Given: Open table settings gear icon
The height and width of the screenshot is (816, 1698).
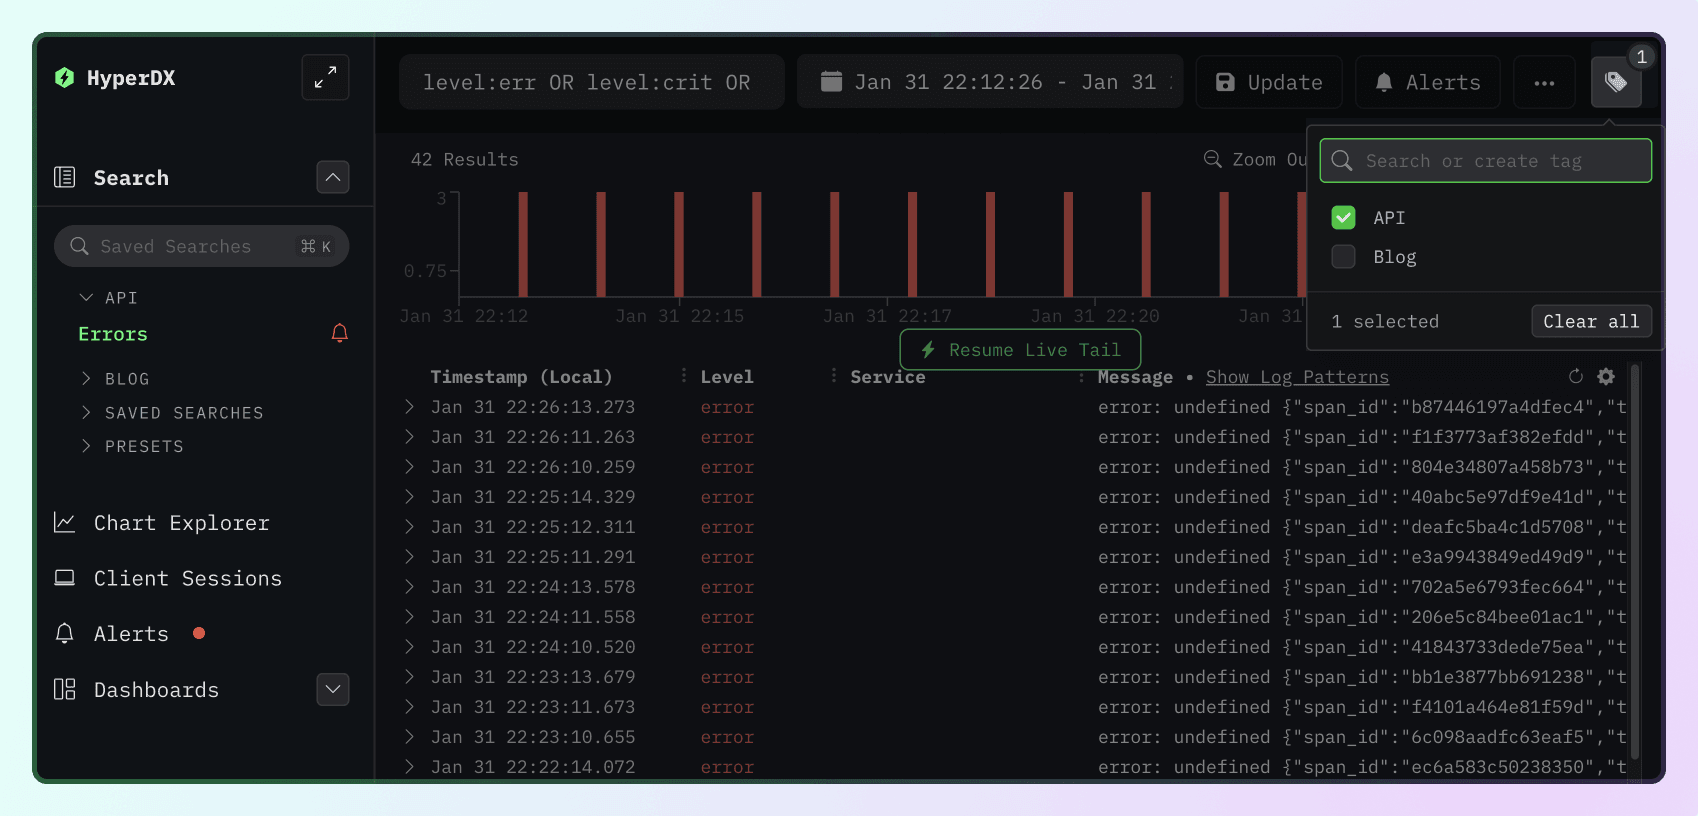Looking at the screenshot, I should 1606,377.
